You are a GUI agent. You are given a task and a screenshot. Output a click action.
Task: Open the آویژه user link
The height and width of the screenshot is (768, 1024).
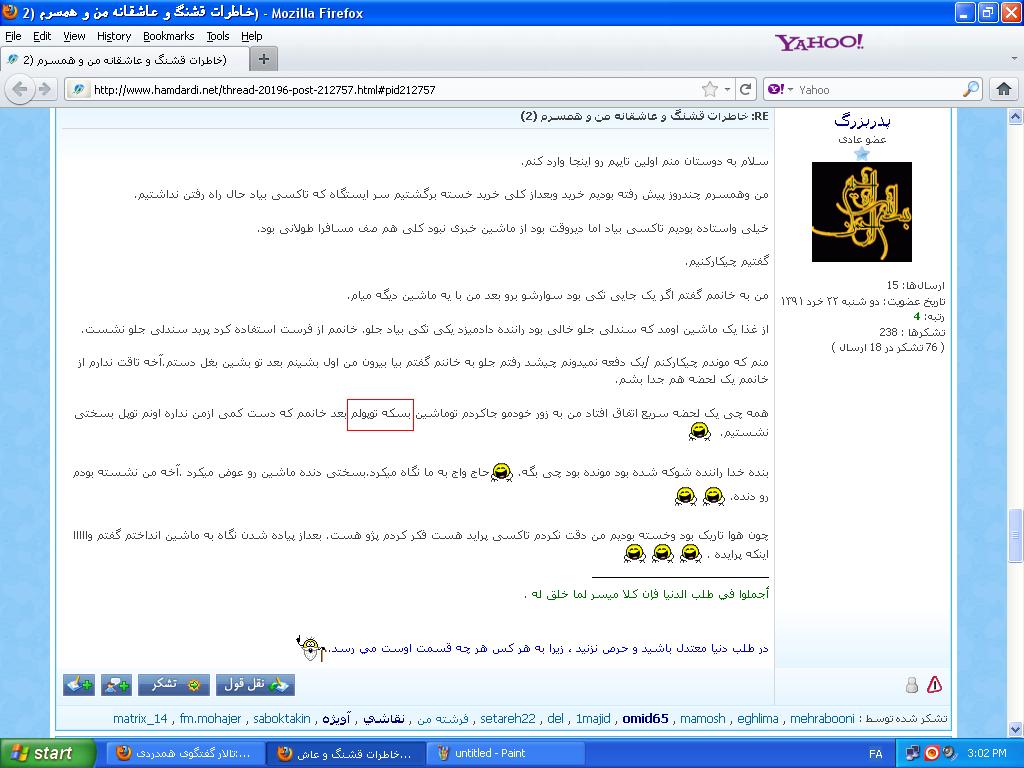pos(337,718)
